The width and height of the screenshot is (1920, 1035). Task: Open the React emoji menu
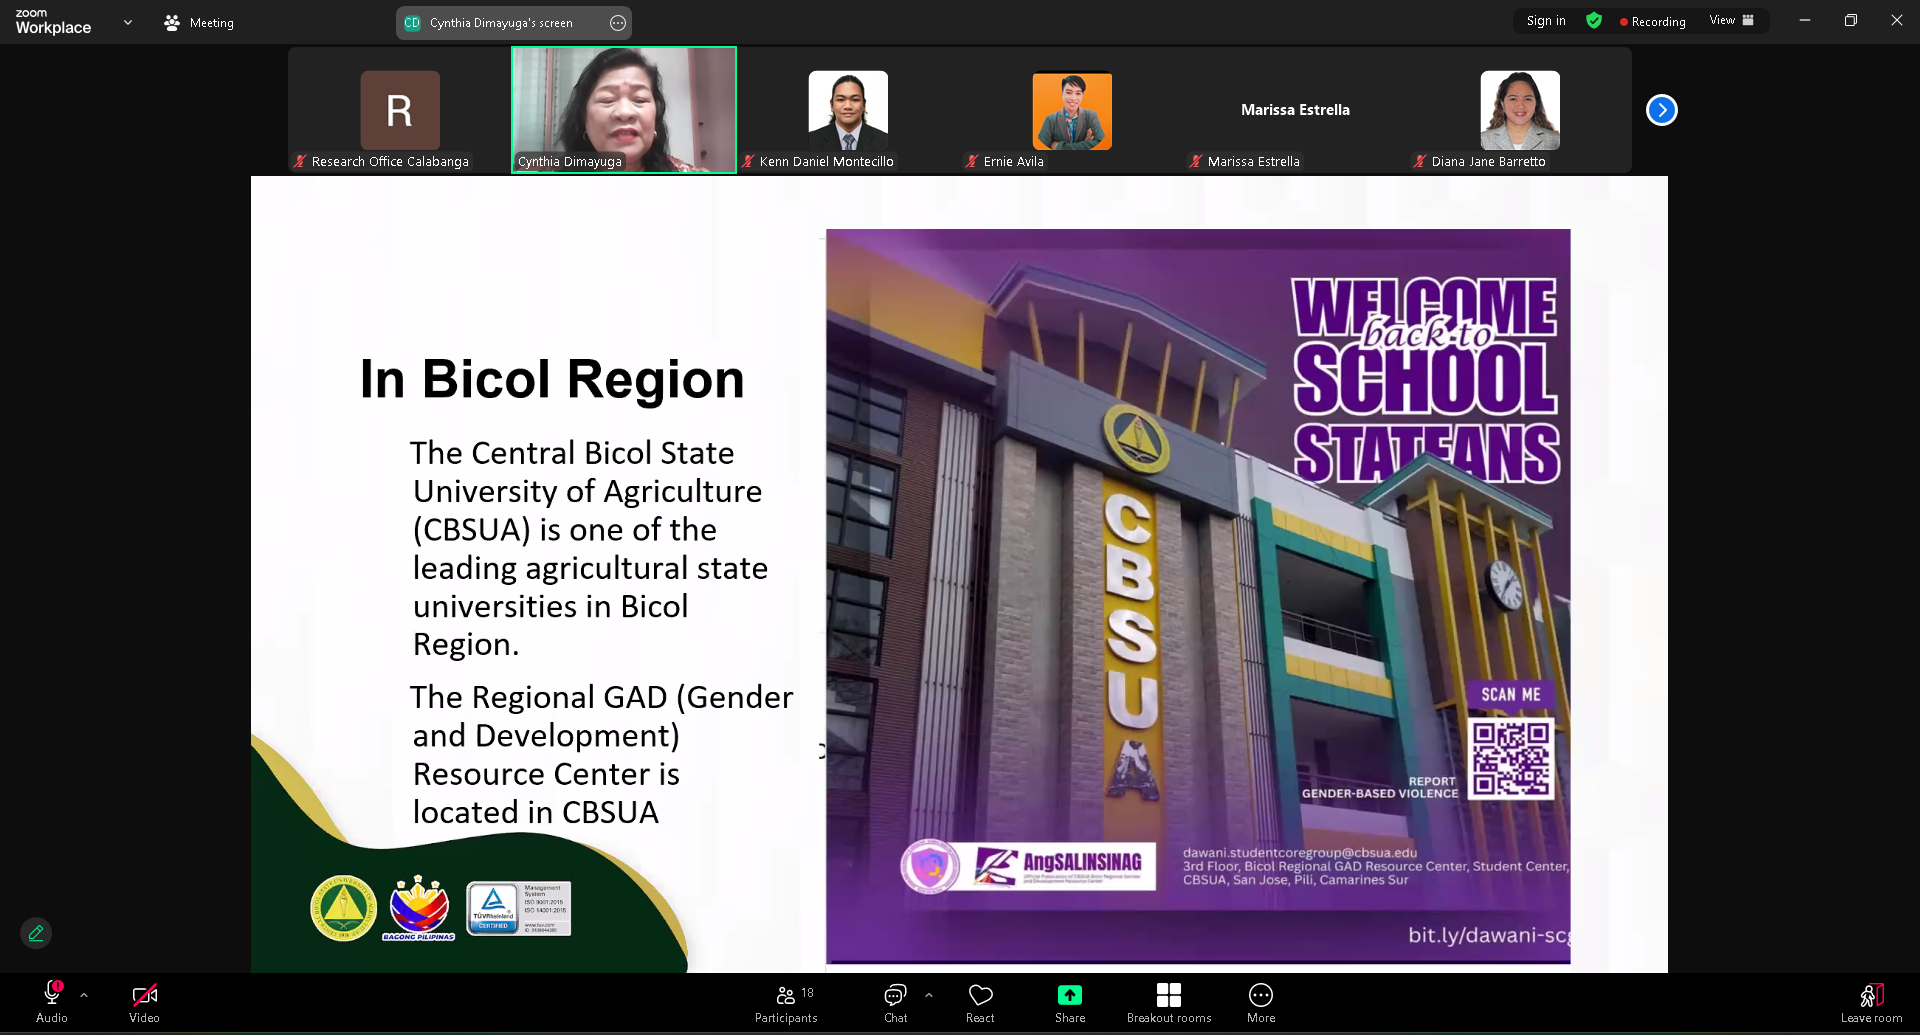point(980,1003)
